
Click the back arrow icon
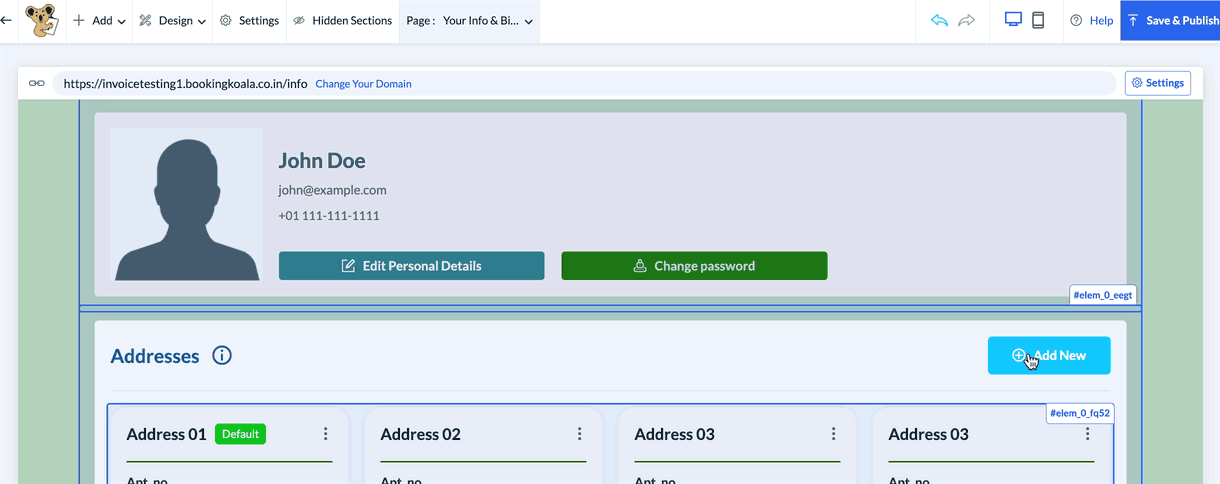[x=6, y=20]
